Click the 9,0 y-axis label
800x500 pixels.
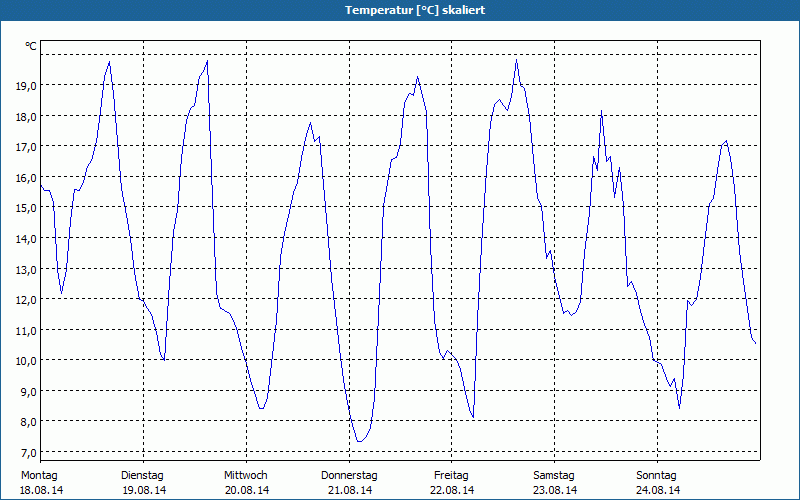(x=29, y=392)
